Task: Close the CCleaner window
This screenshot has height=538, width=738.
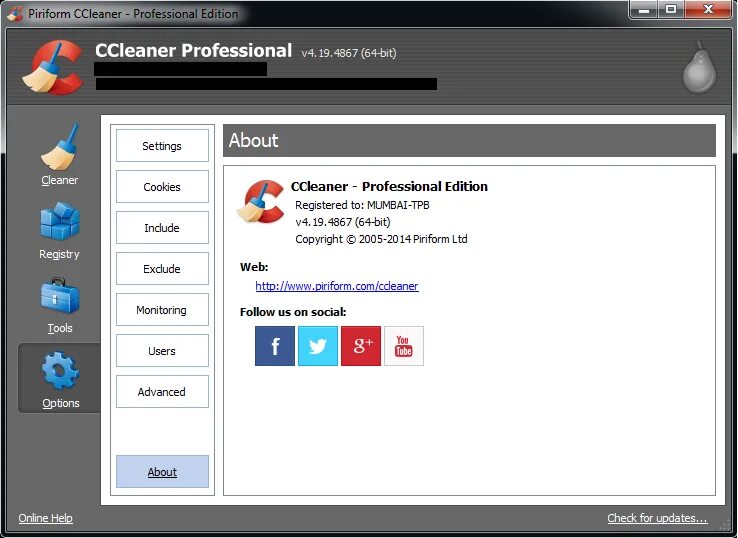Action: point(708,9)
